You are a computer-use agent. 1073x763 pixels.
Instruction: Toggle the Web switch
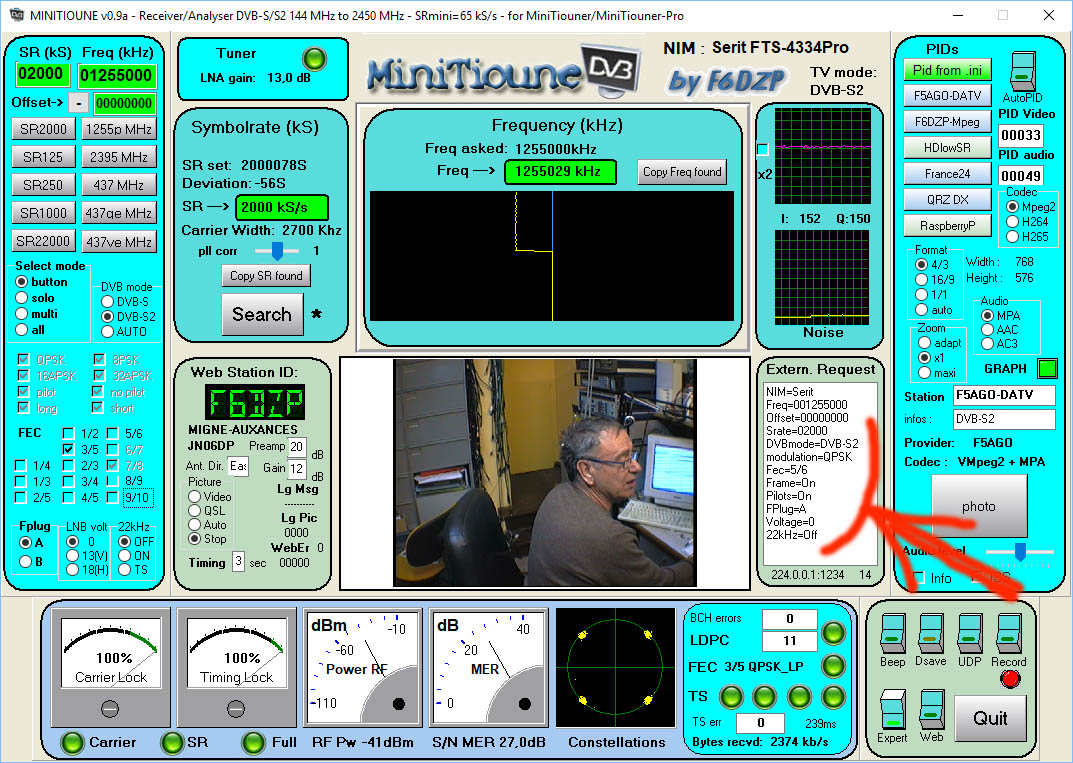pyautogui.click(x=930, y=707)
